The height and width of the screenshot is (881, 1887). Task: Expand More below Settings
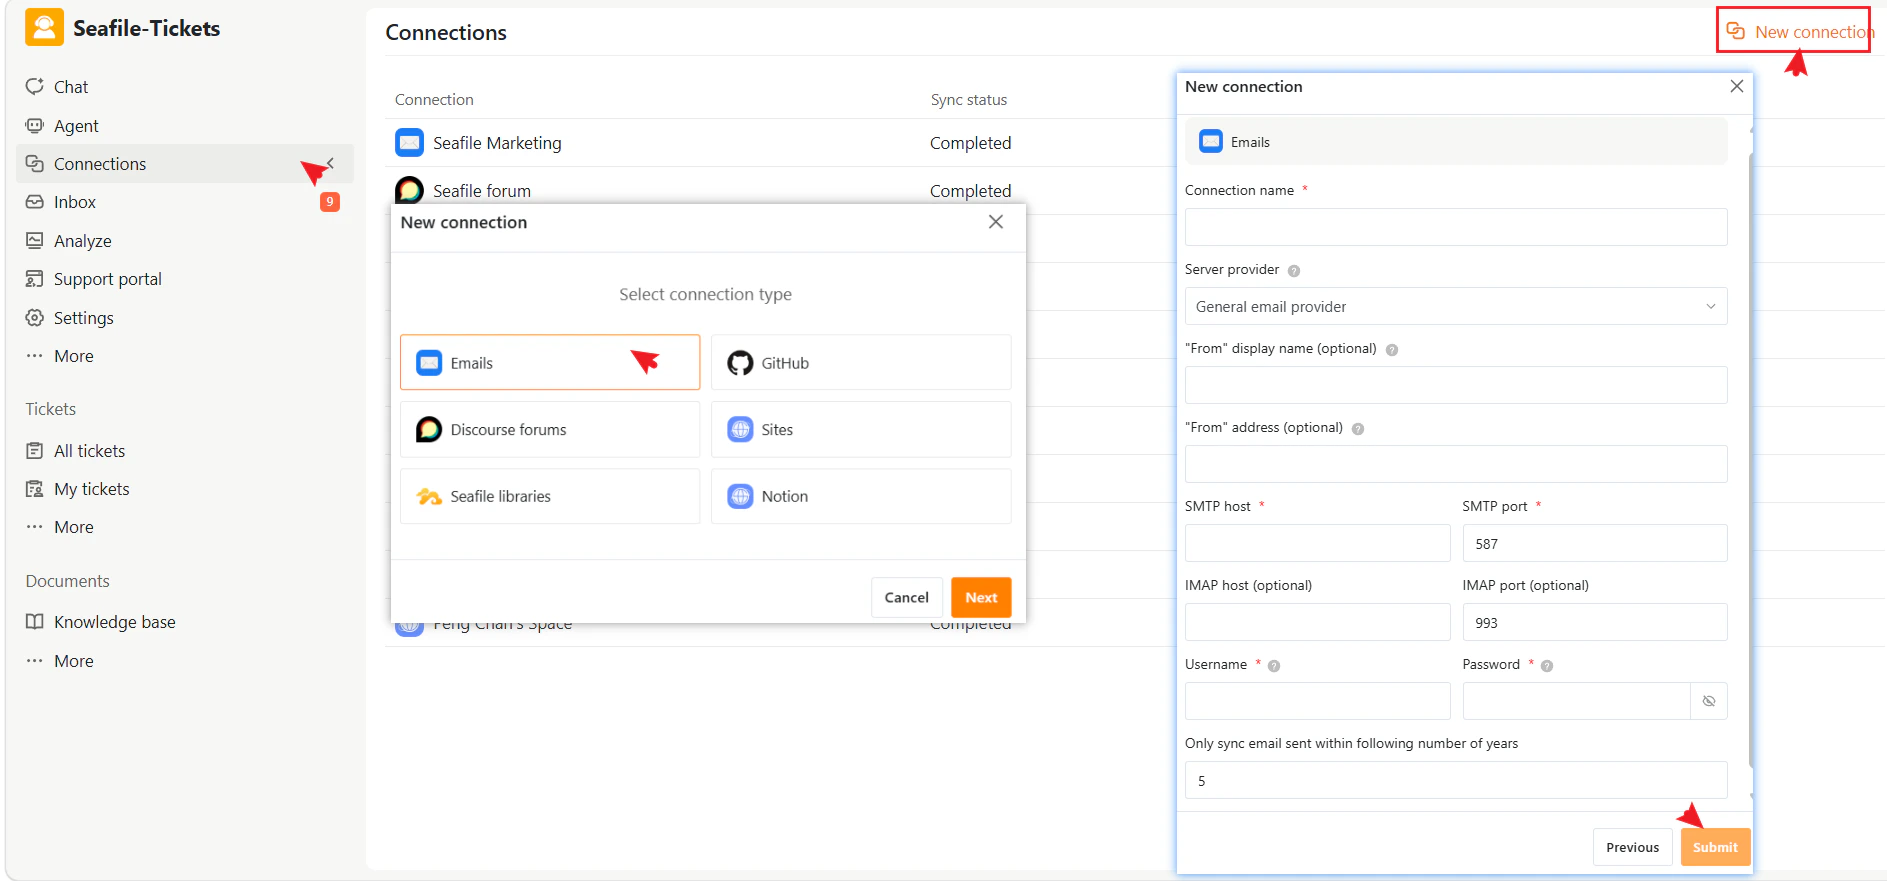pyautogui.click(x=73, y=356)
